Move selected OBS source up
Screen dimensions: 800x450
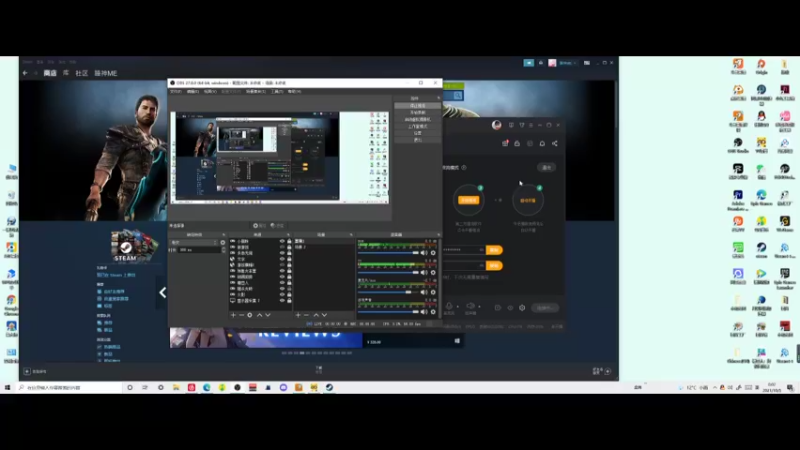(259, 315)
